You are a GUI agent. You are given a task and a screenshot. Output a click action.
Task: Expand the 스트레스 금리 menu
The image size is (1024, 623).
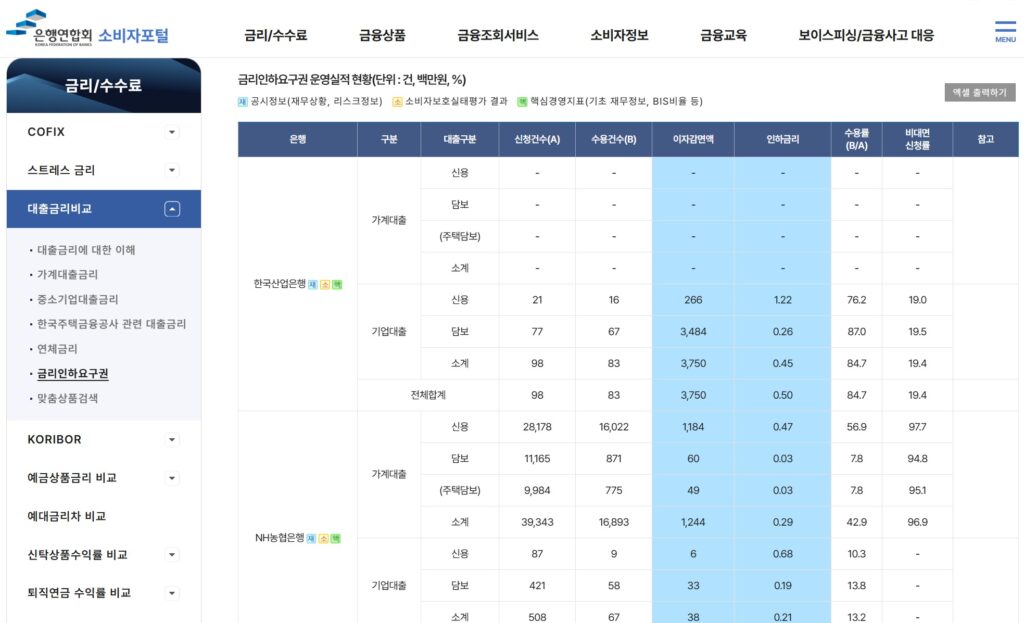tap(171, 170)
